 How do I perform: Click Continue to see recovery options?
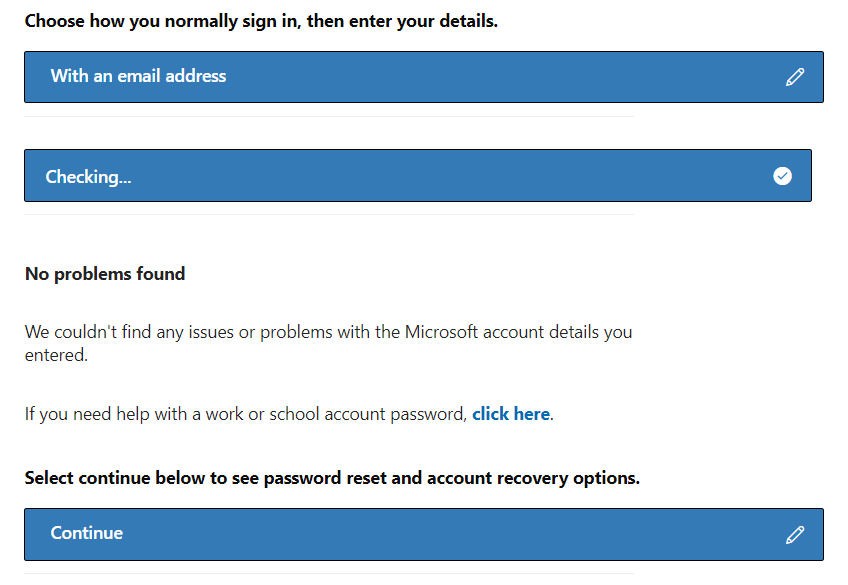(x=423, y=534)
